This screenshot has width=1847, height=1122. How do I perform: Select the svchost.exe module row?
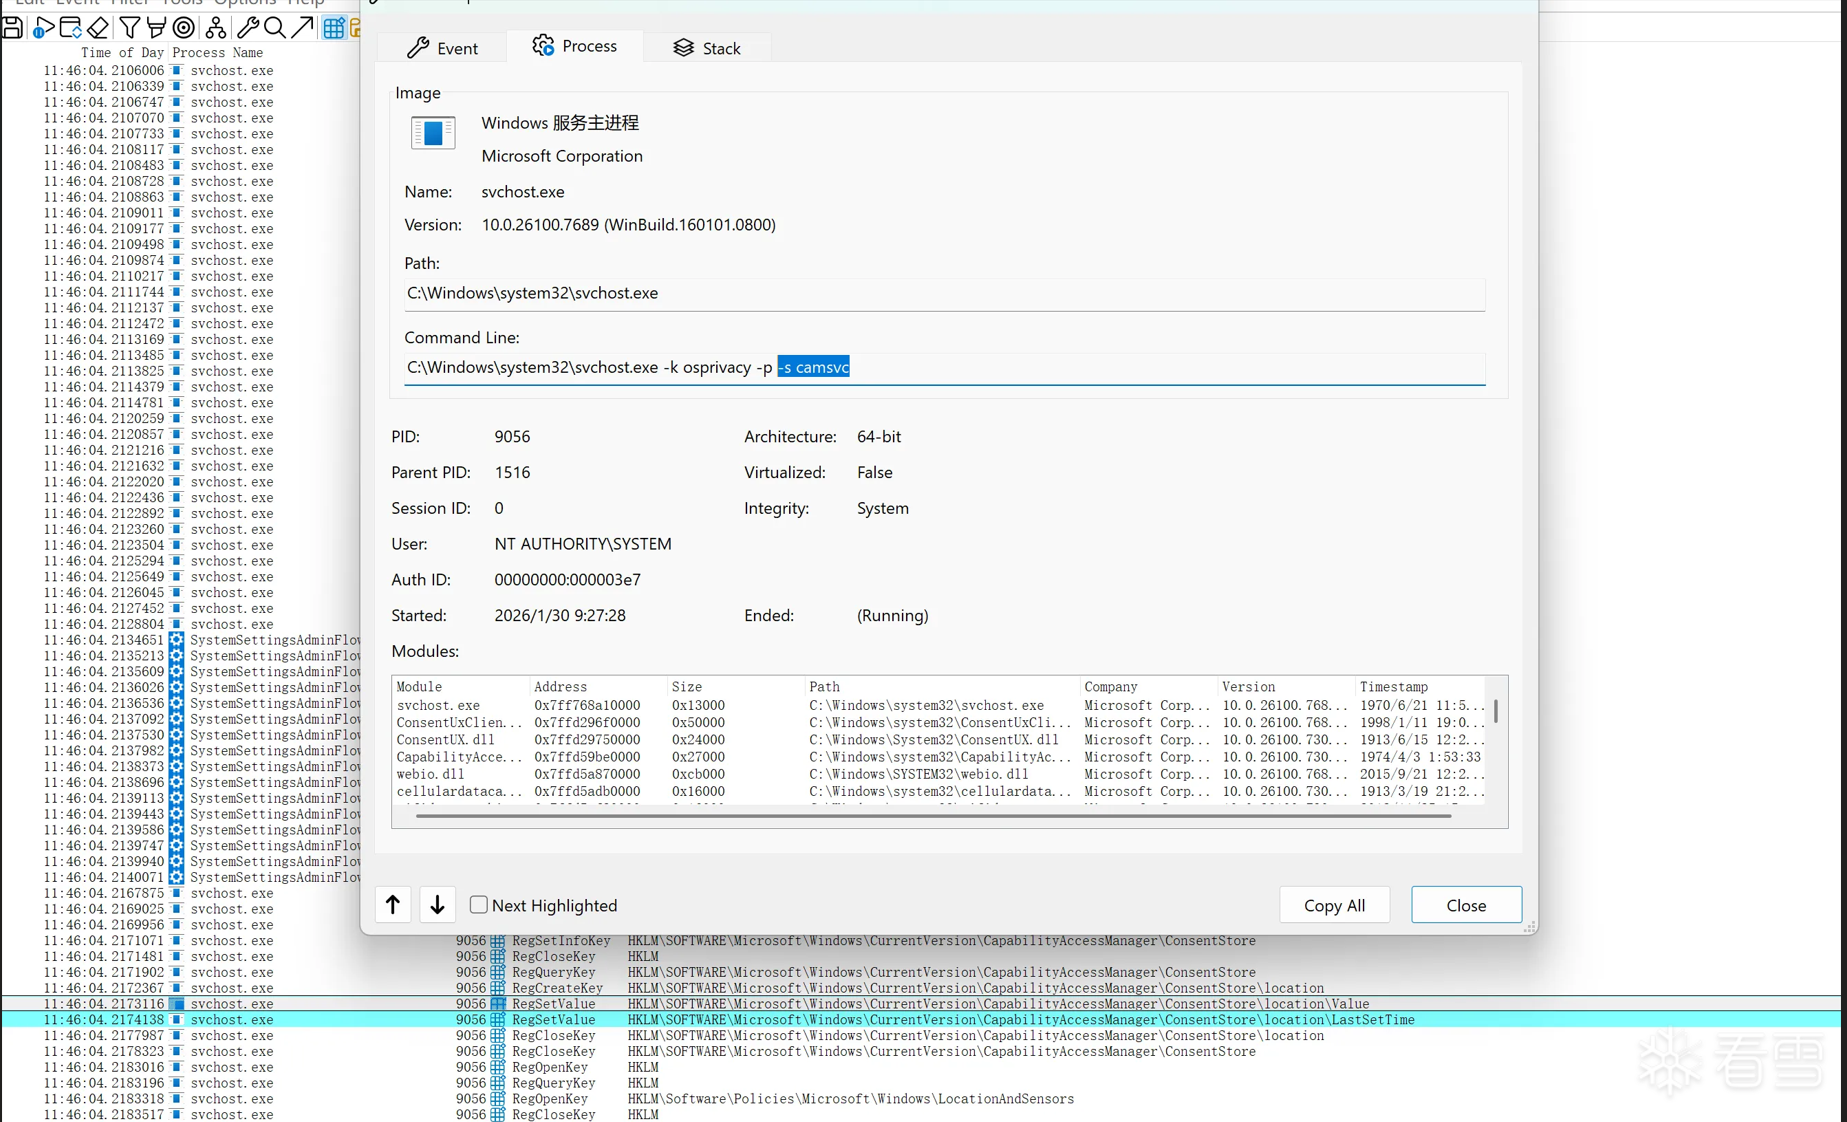(x=940, y=705)
